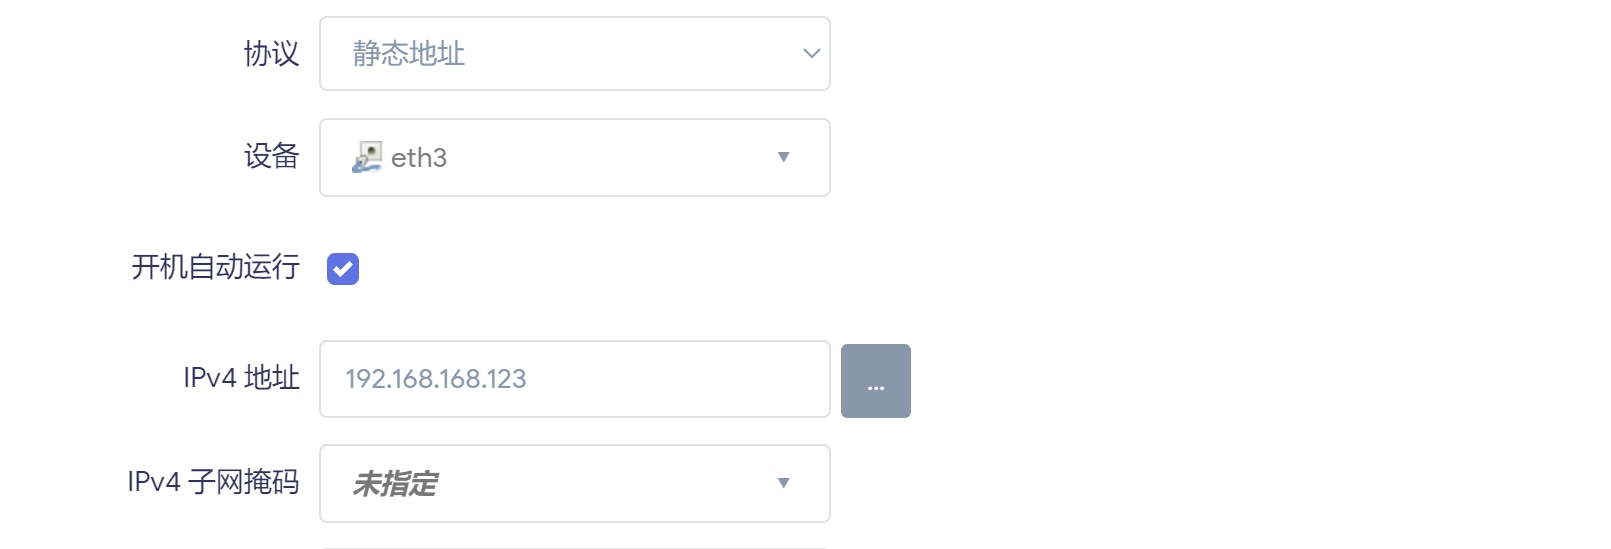
Task: Click the 开机自动运行 label text
Action: click(215, 267)
